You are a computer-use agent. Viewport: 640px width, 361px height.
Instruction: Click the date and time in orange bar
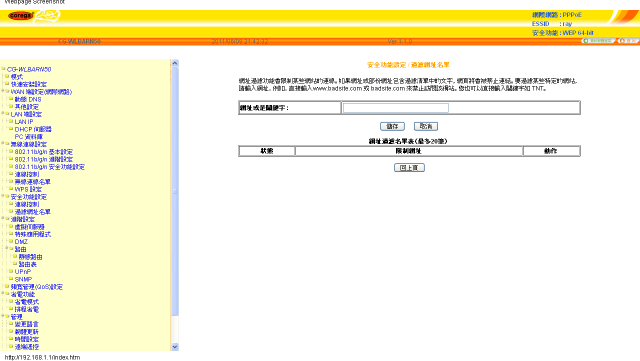(x=240, y=42)
